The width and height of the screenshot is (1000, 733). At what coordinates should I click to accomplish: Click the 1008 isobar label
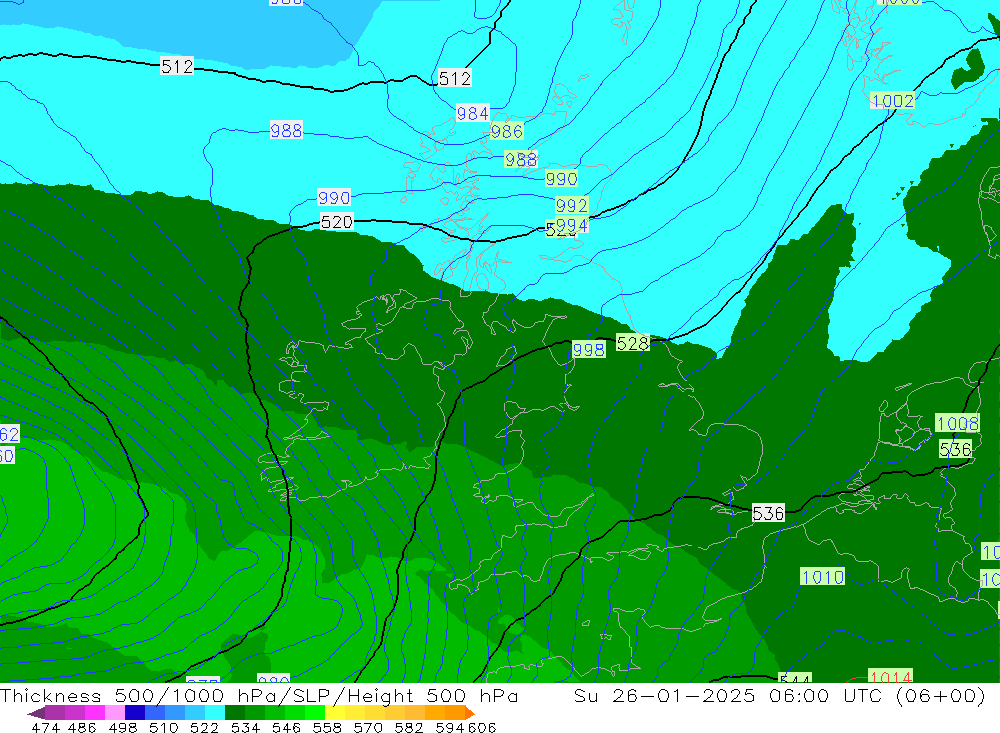pyautogui.click(x=957, y=423)
